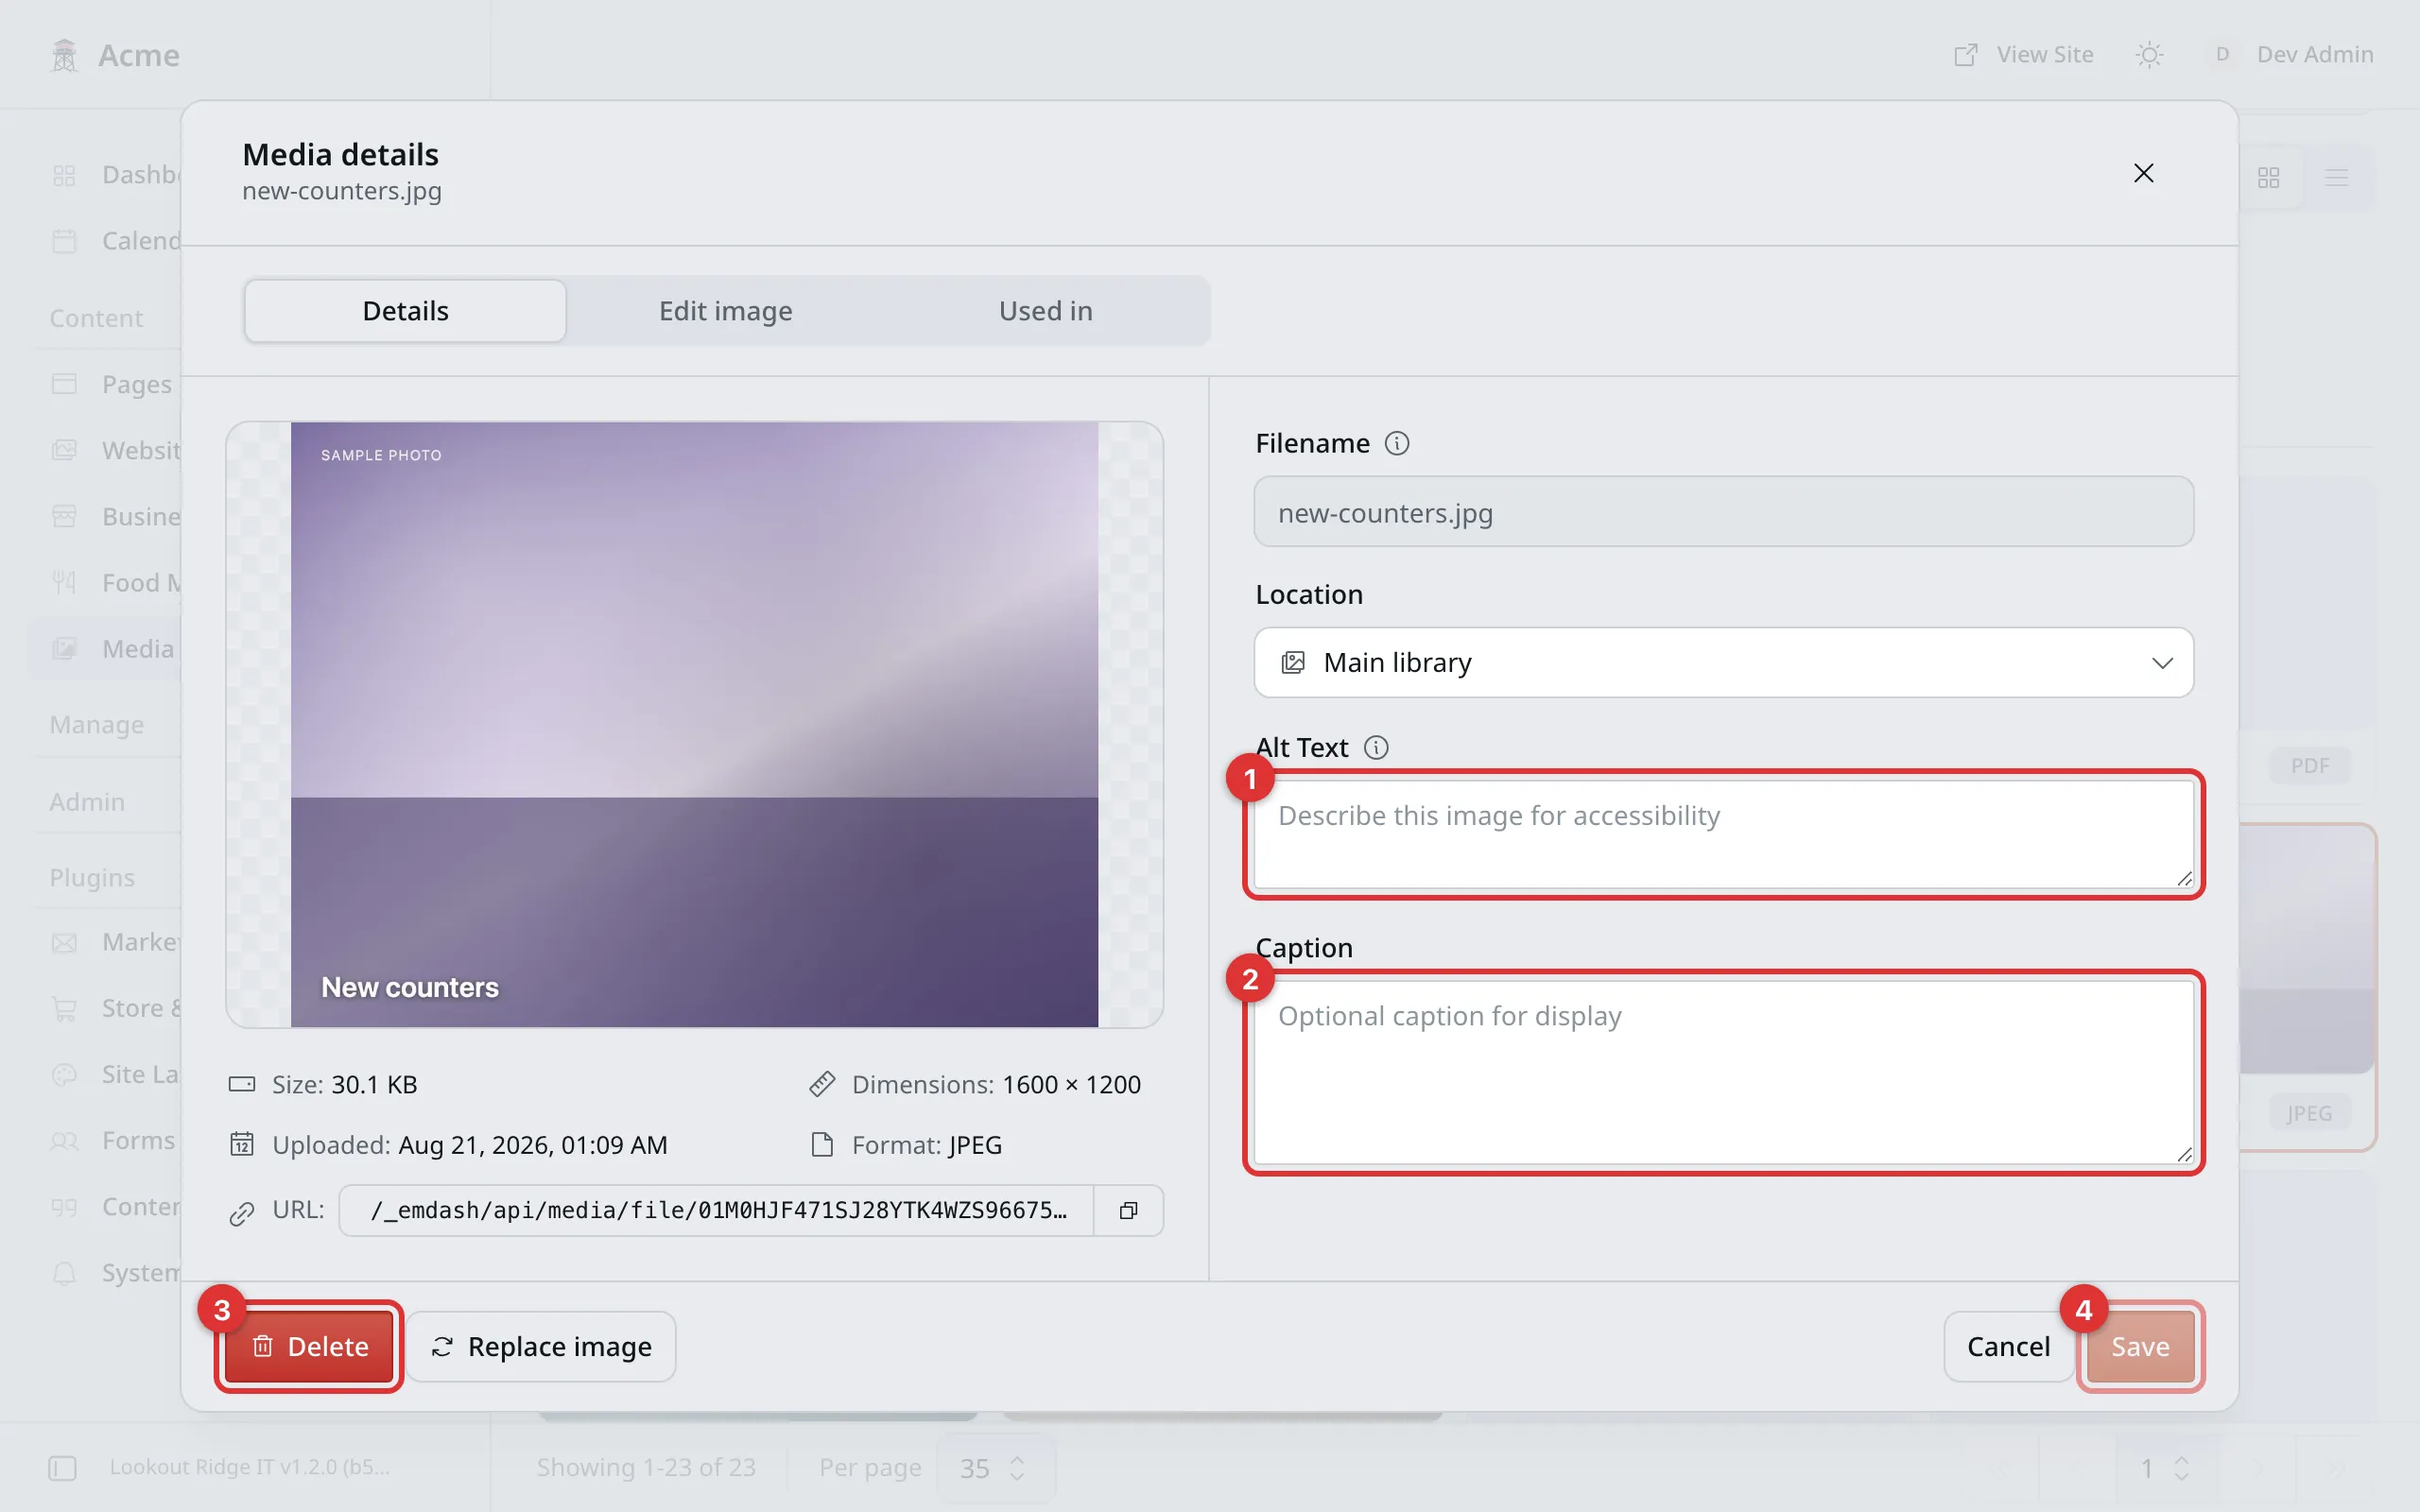Open the Food Menu sidebar item
The image size is (2420, 1512).
tap(106, 582)
